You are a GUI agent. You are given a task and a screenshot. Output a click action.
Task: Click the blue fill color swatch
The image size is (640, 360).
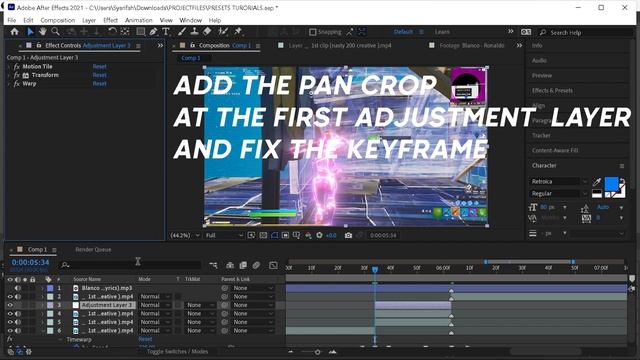coord(611,184)
